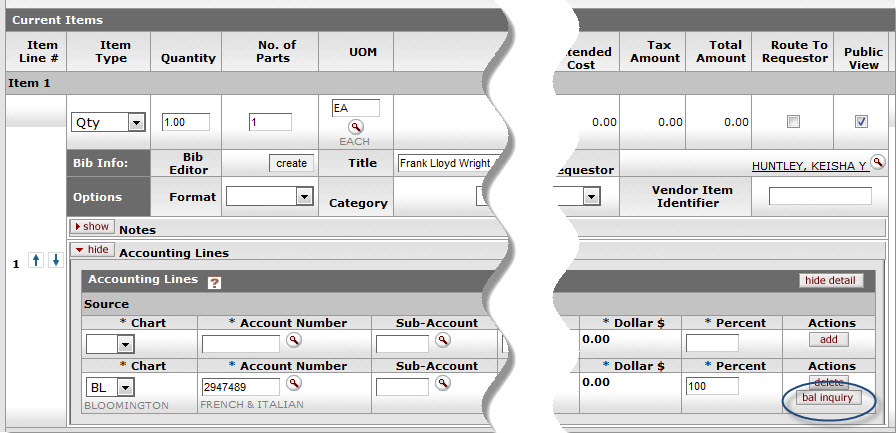This screenshot has height=433, width=896.
Task: Open the Format dropdown
Action: pyautogui.click(x=304, y=197)
